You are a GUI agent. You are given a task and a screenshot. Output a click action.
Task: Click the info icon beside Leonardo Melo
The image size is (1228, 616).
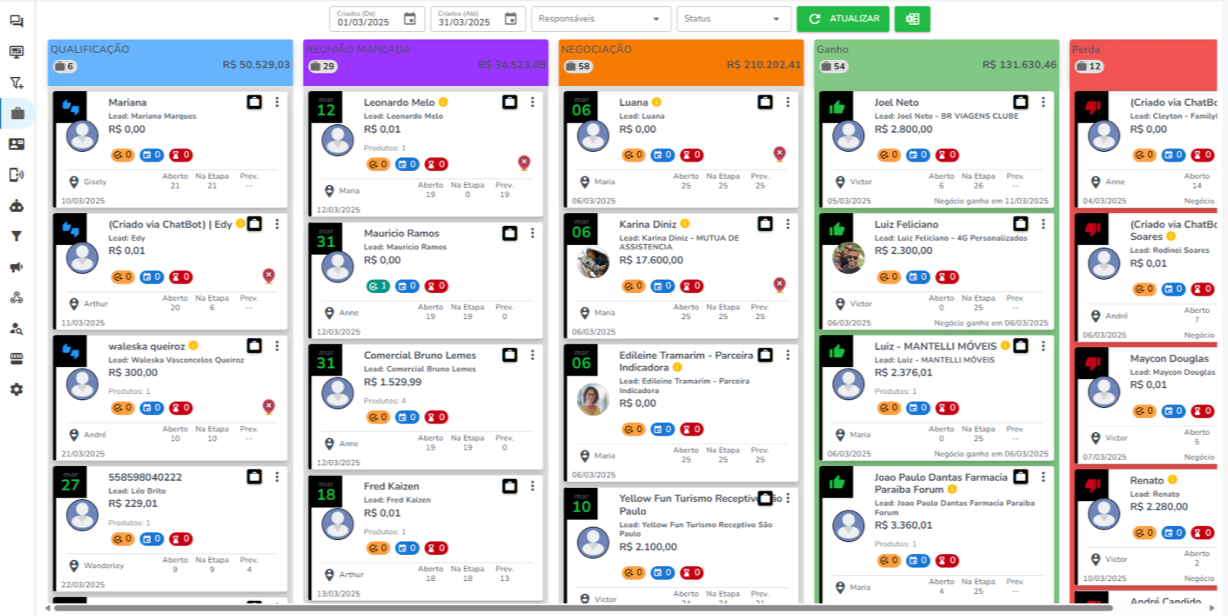[x=443, y=102]
